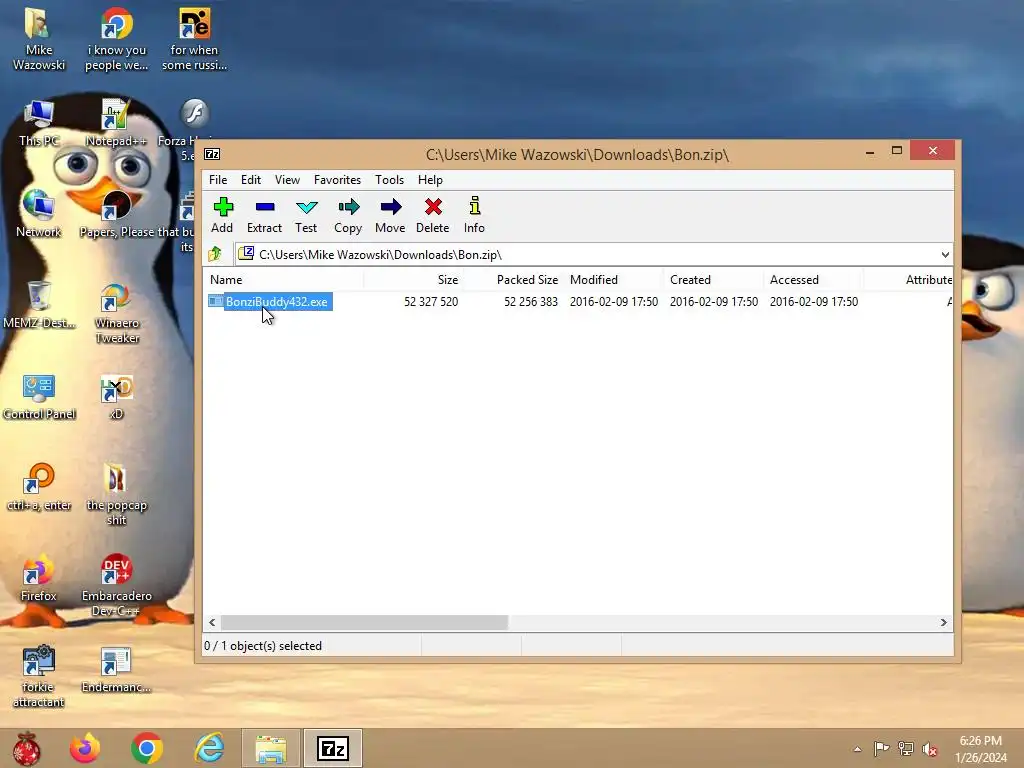This screenshot has width=1024, height=768.
Task: Open the Help menu
Action: pos(430,180)
